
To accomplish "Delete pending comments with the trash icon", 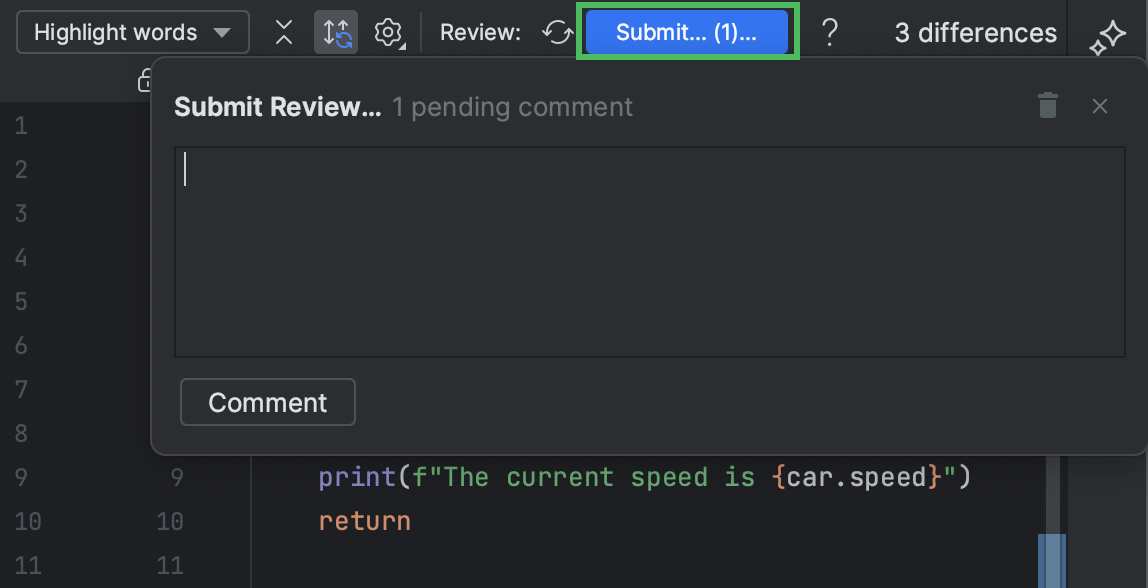I will [x=1047, y=105].
